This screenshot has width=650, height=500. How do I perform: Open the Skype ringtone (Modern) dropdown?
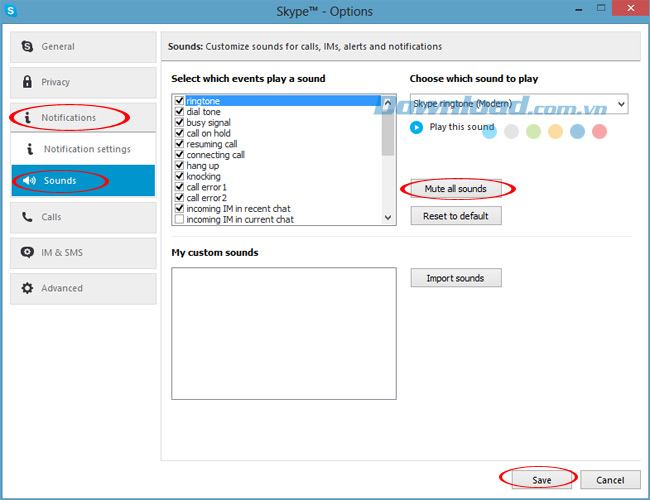click(x=519, y=104)
